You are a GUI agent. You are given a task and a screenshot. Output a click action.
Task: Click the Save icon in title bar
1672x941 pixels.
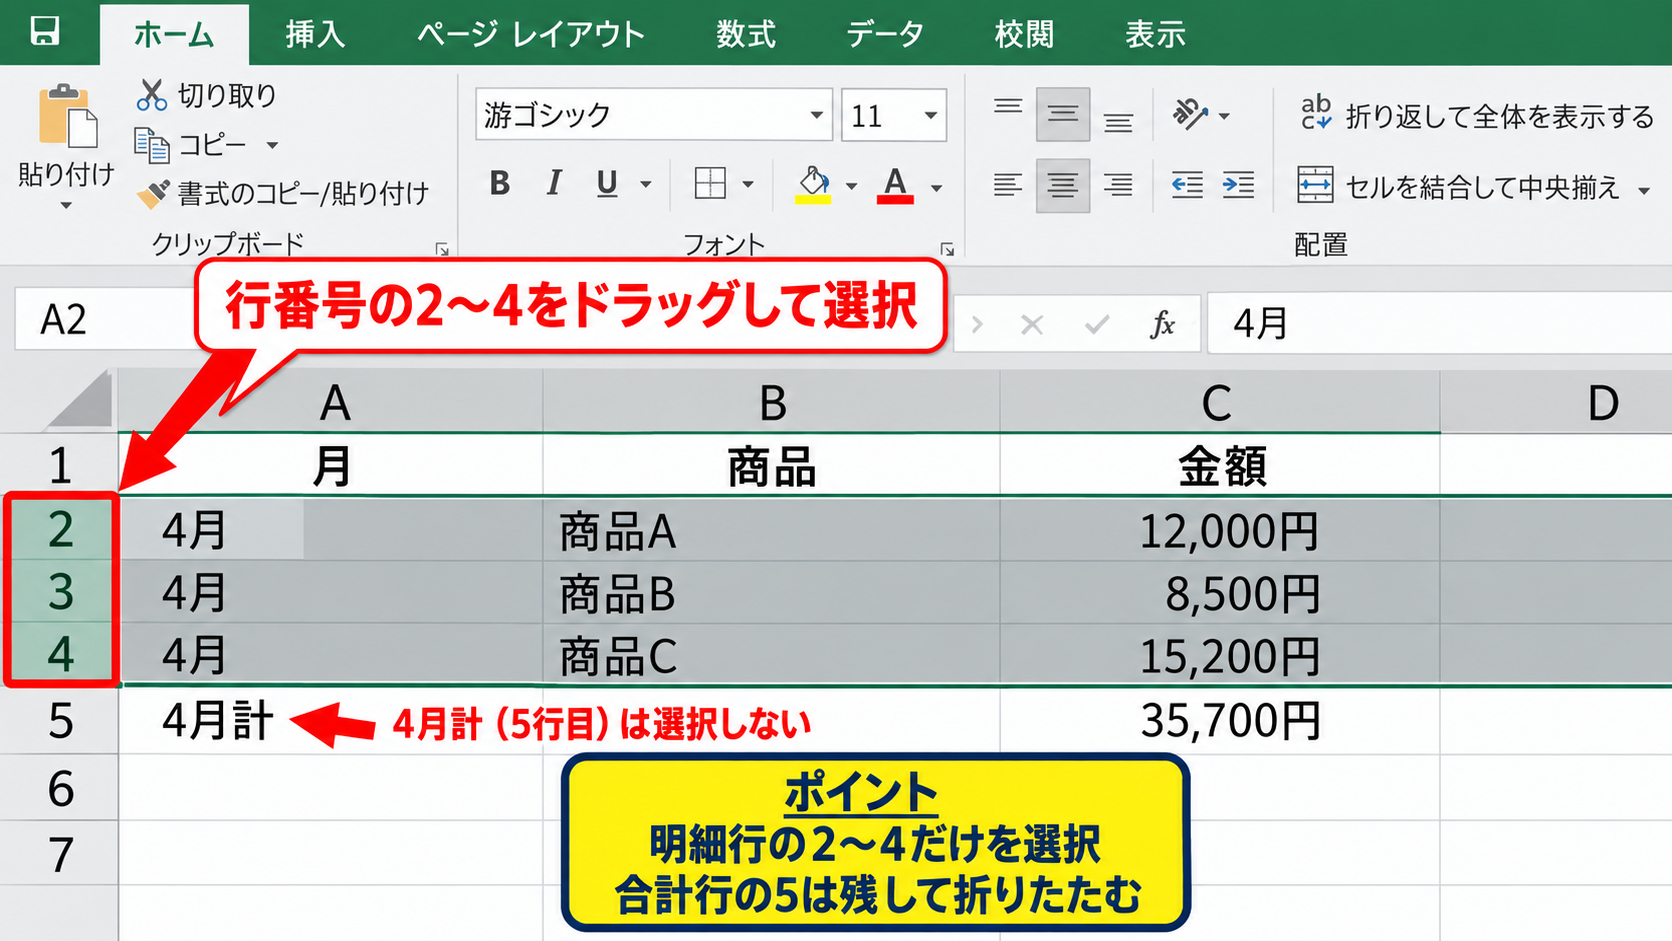[45, 31]
